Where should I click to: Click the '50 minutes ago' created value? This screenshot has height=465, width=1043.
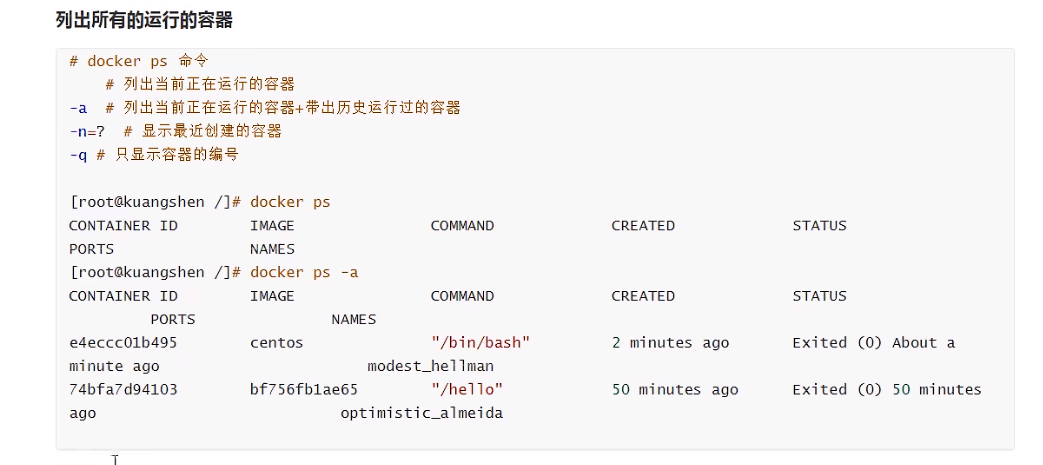click(675, 389)
